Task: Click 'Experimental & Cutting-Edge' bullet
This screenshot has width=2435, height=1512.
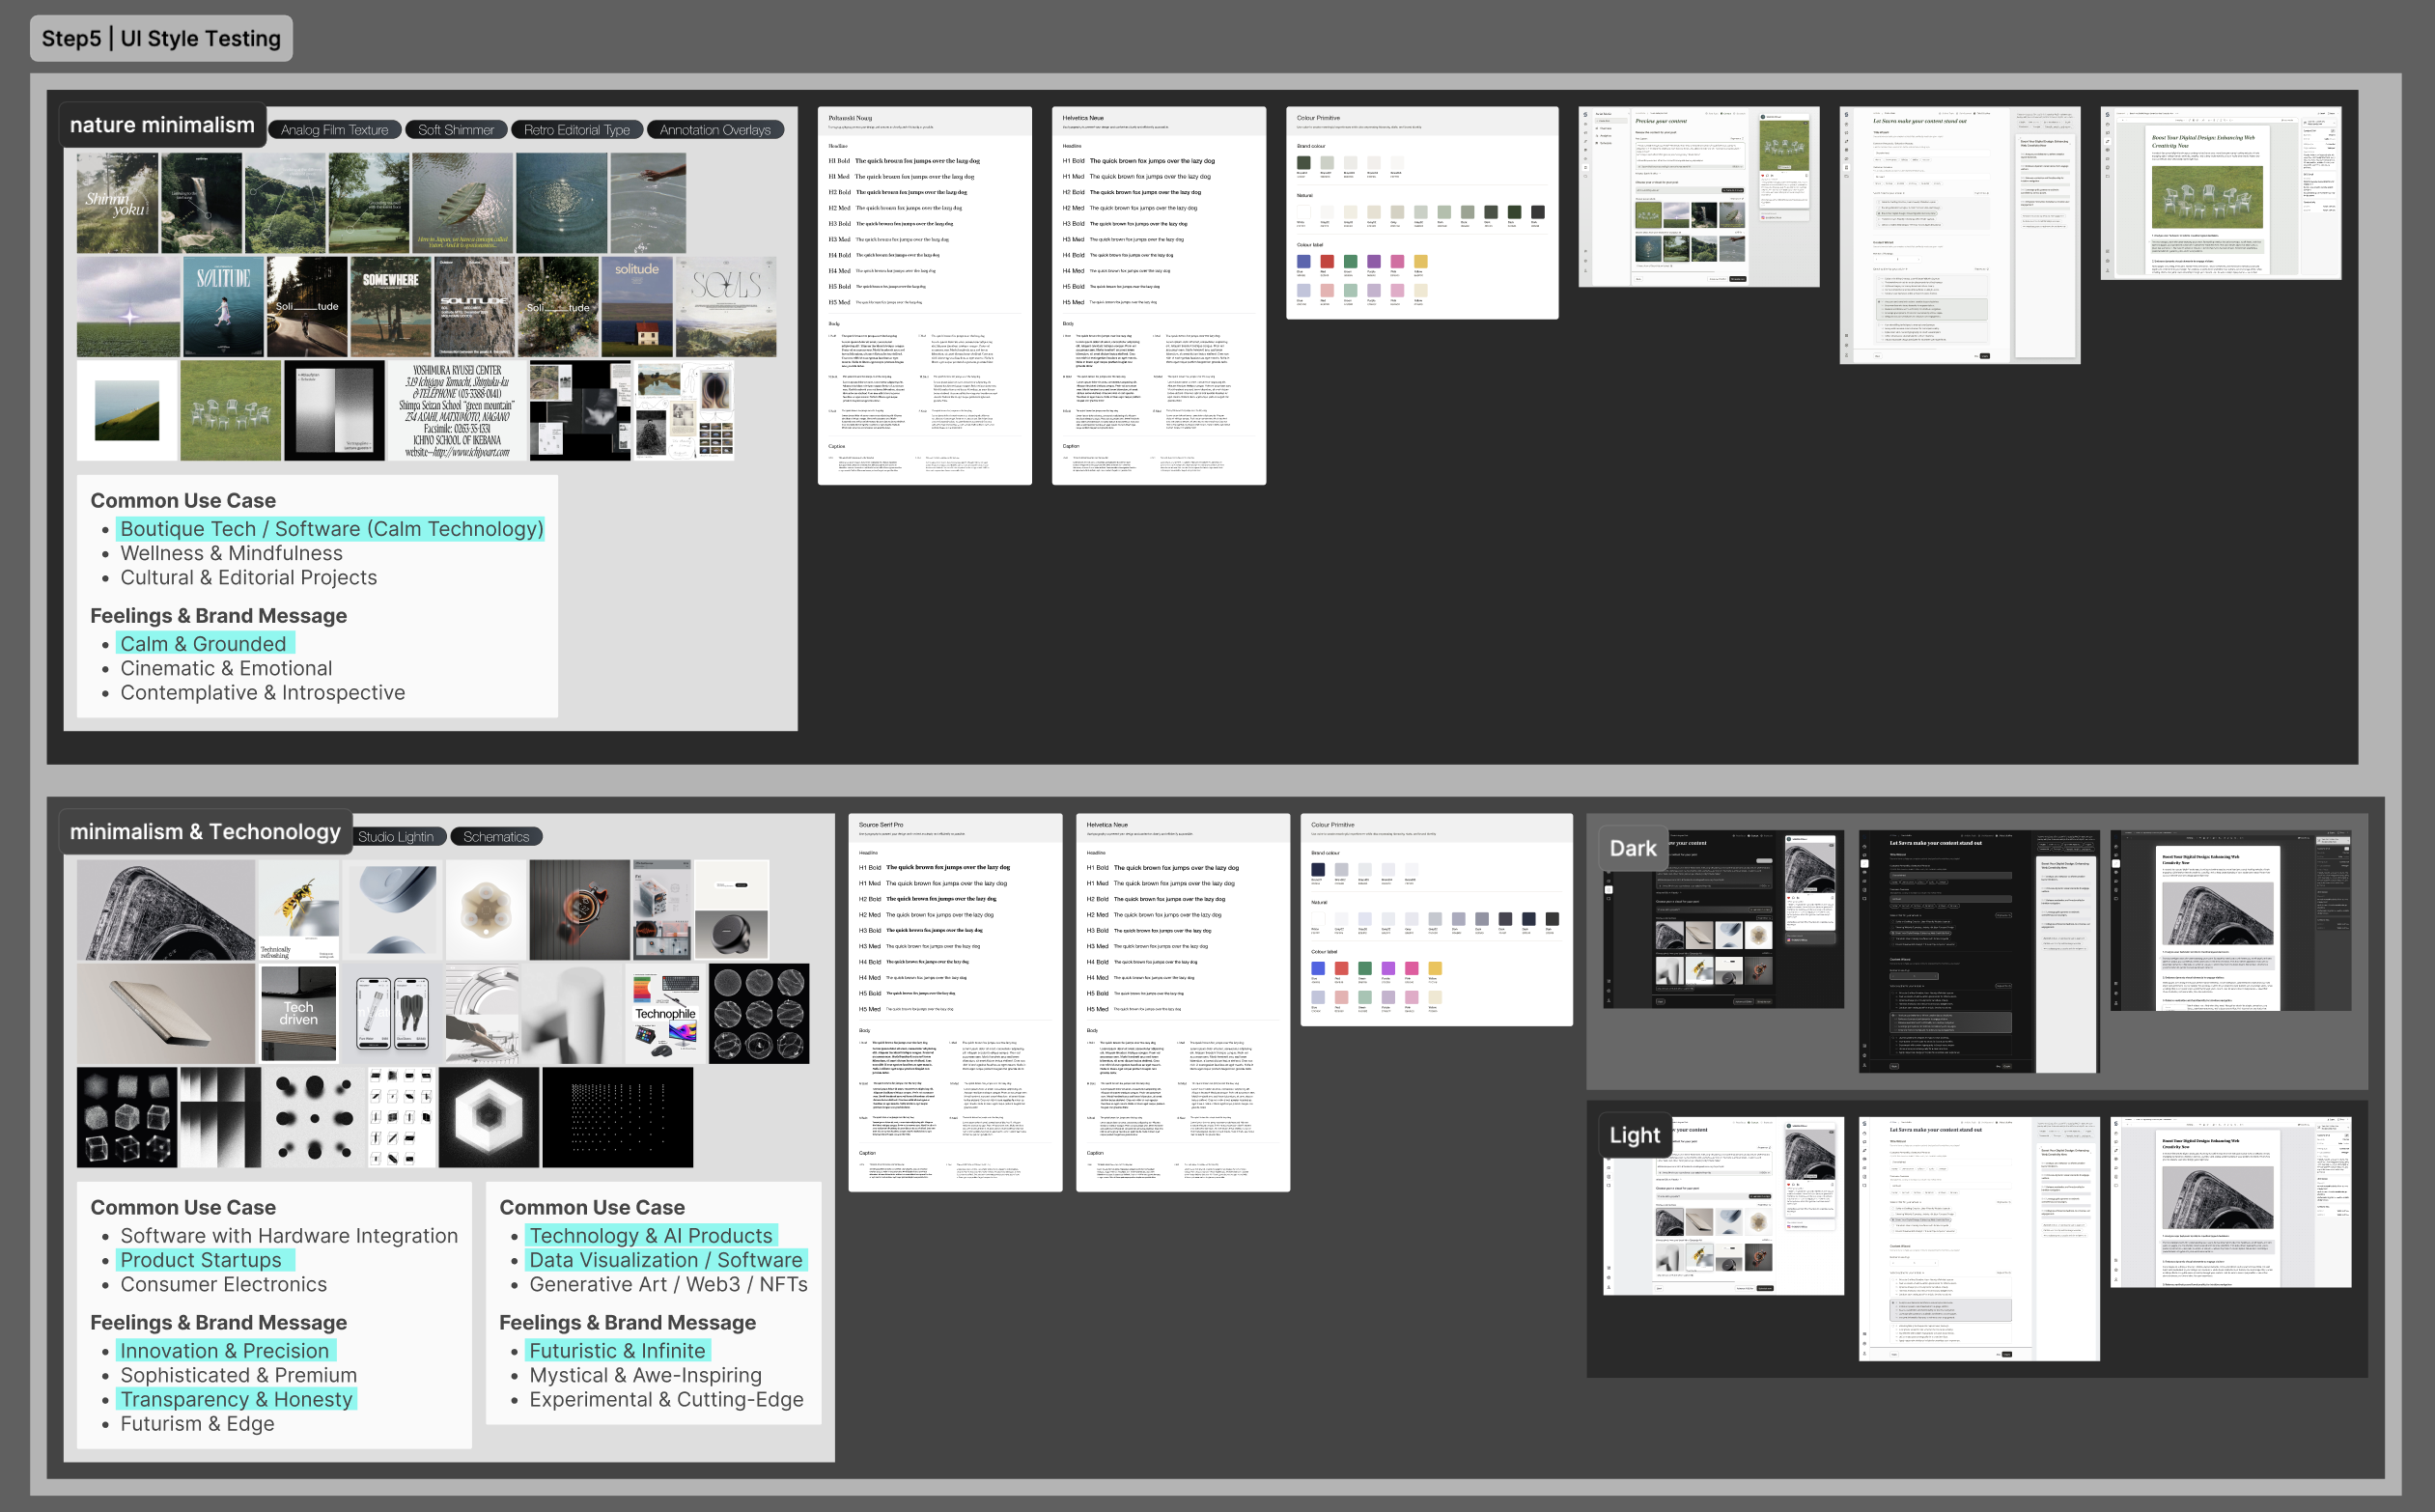Action: [x=666, y=1399]
